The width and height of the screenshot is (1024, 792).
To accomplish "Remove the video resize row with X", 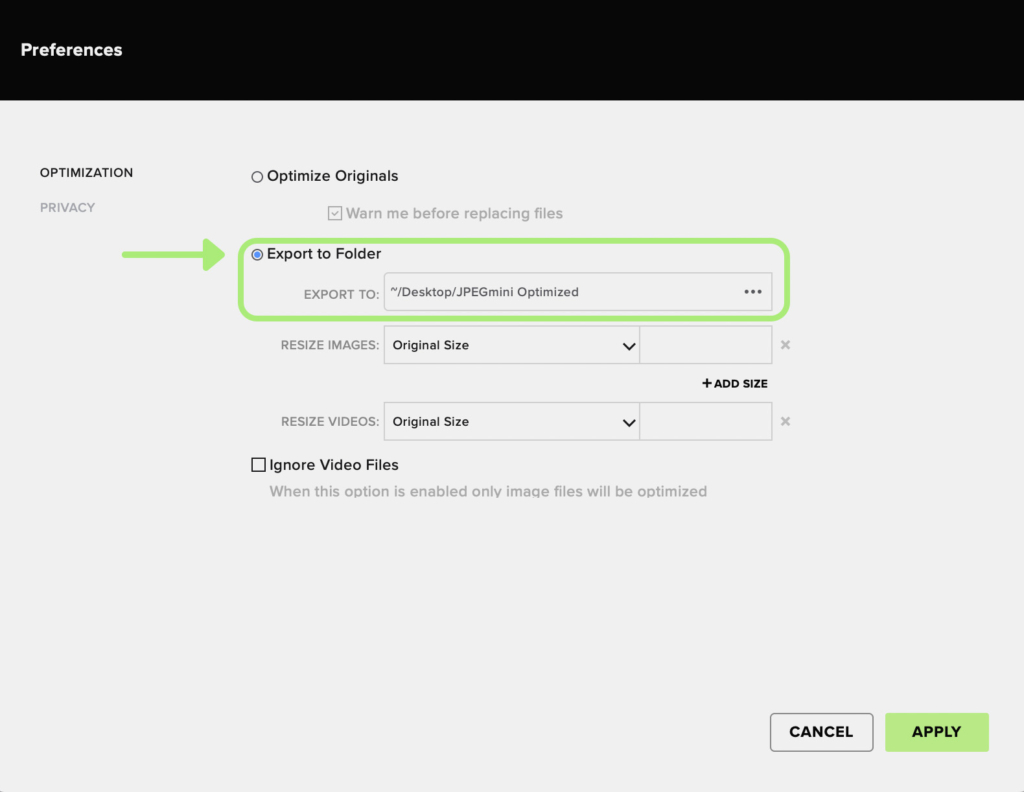I will (x=785, y=422).
